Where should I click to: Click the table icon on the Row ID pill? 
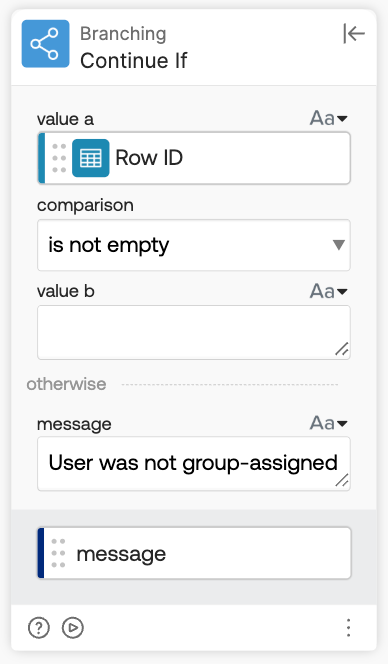pos(91,158)
